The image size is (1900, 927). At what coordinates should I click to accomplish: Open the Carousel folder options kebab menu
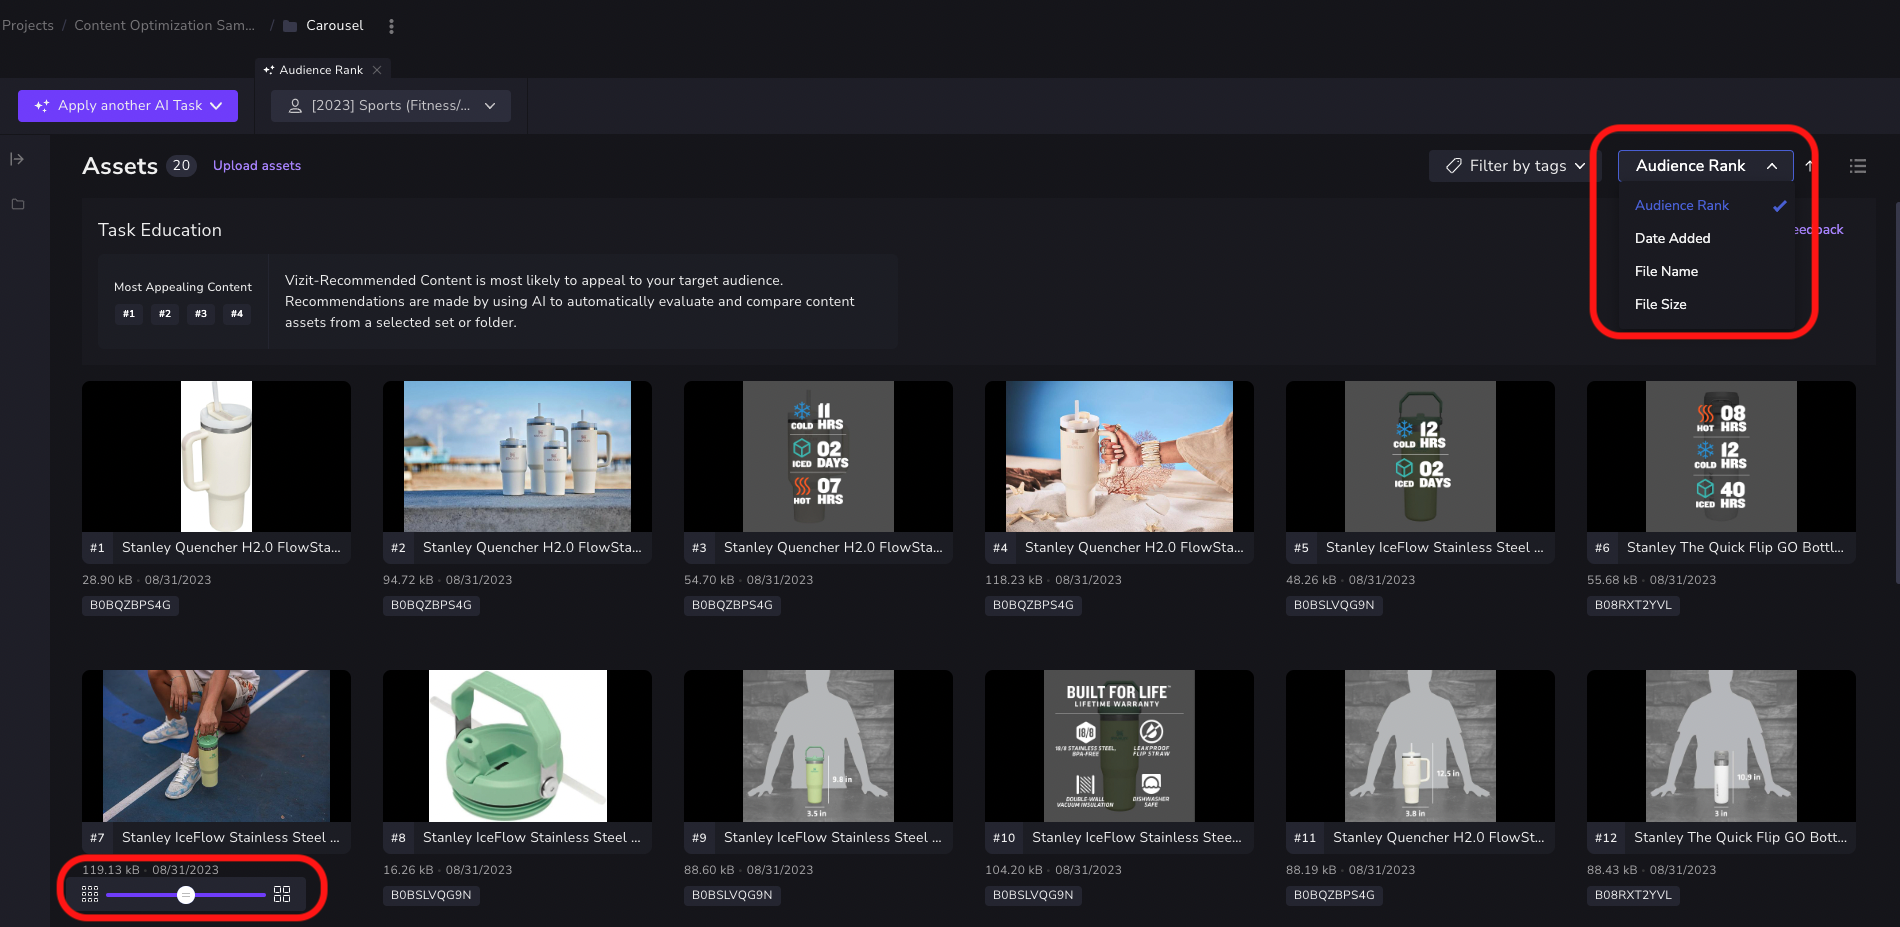[391, 26]
